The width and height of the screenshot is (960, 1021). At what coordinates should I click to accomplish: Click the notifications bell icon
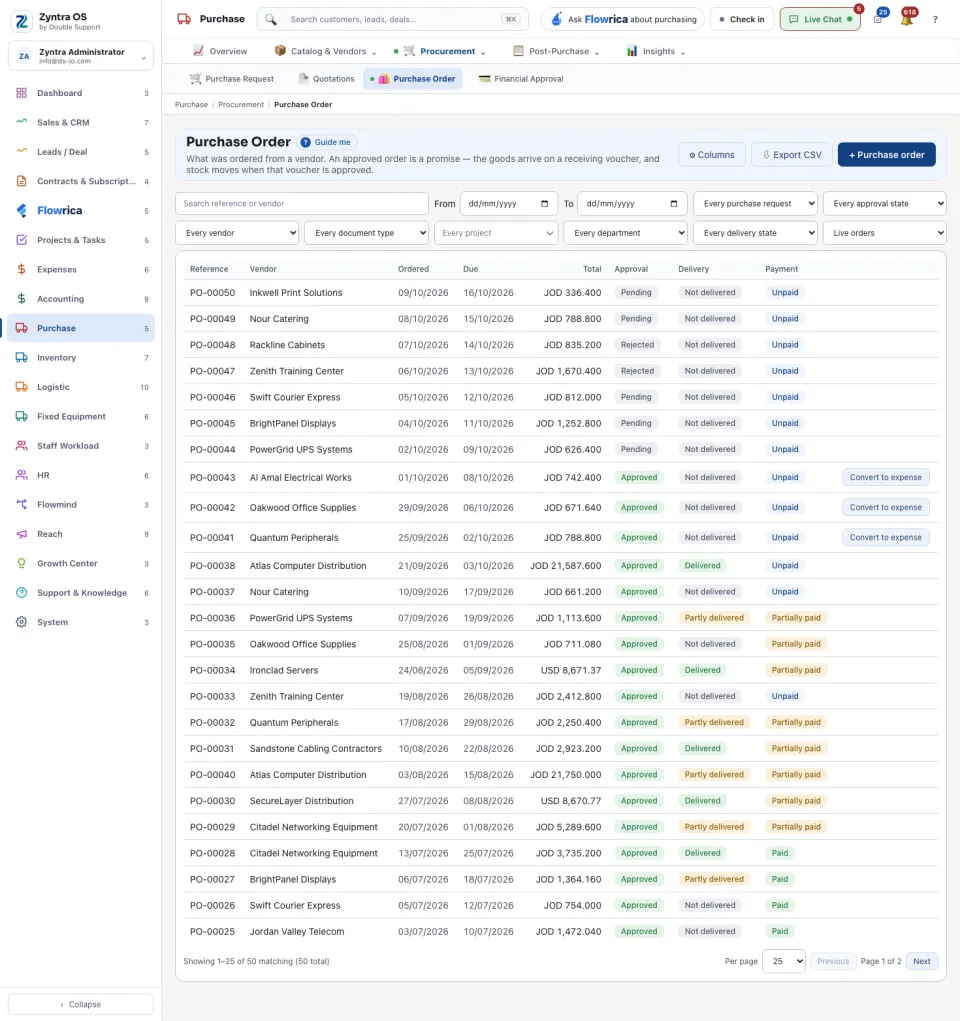pyautogui.click(x=906, y=19)
